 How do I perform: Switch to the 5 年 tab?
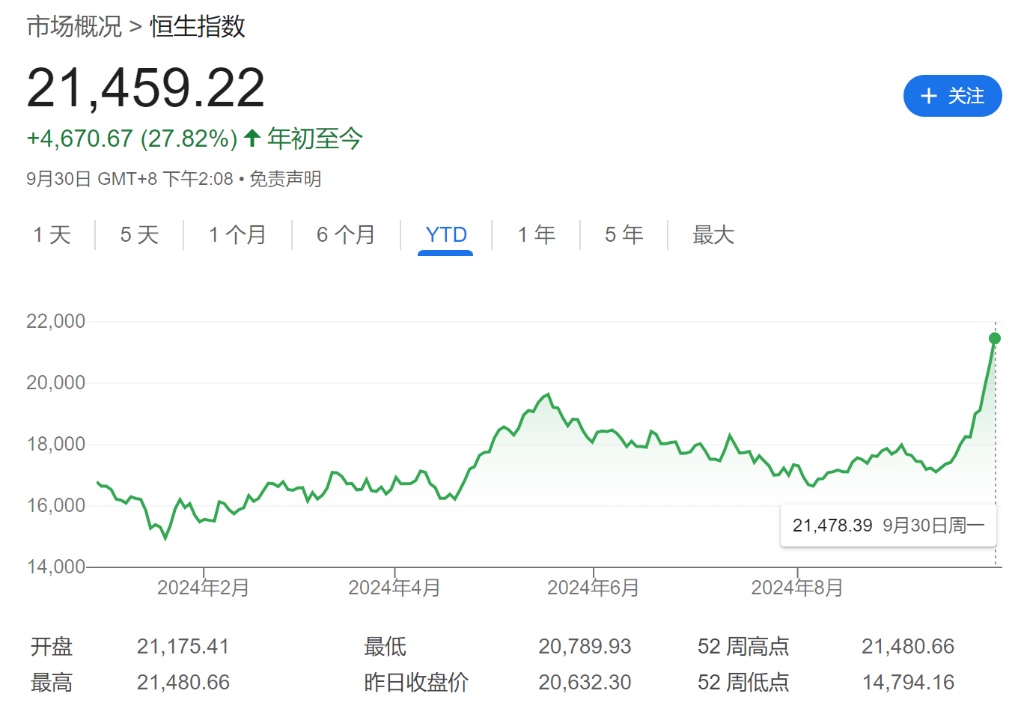[x=623, y=235]
